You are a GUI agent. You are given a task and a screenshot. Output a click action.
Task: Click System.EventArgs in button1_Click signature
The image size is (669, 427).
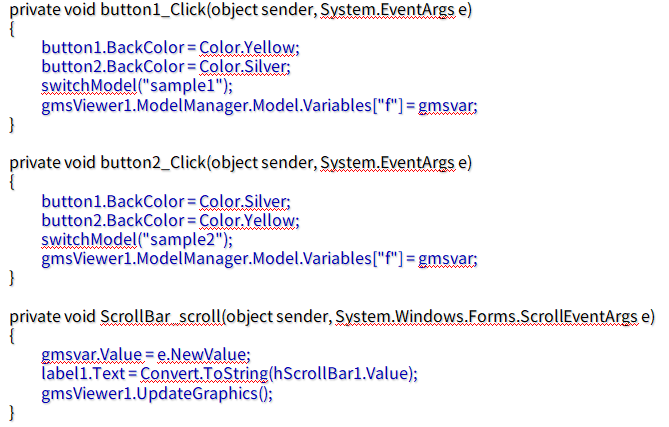[387, 9]
